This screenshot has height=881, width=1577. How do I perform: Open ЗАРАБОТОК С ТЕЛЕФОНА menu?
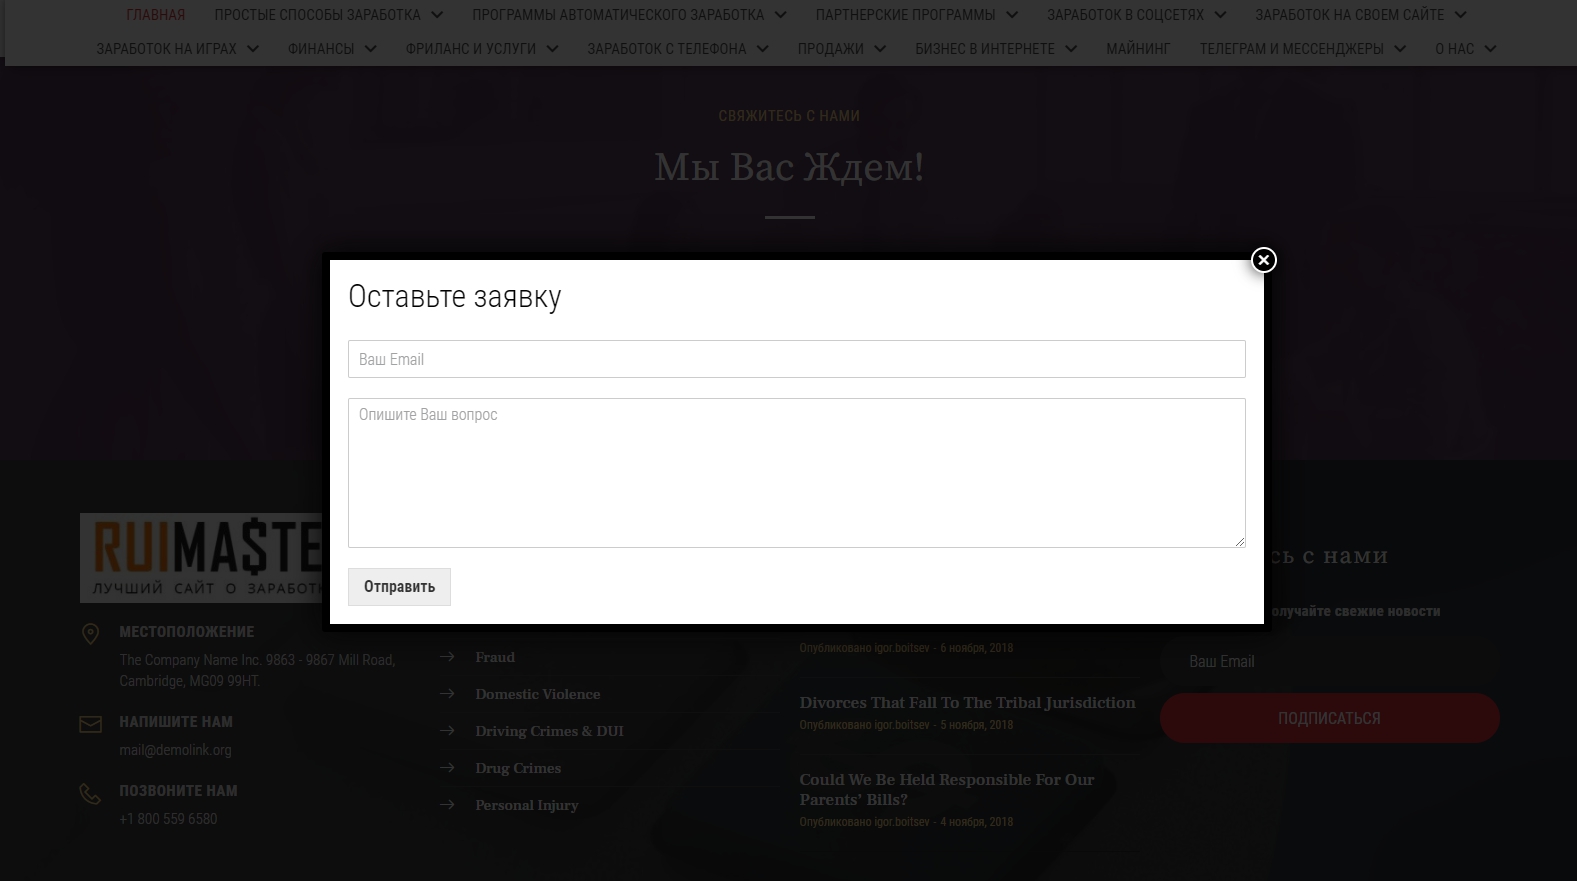pyautogui.click(x=666, y=48)
